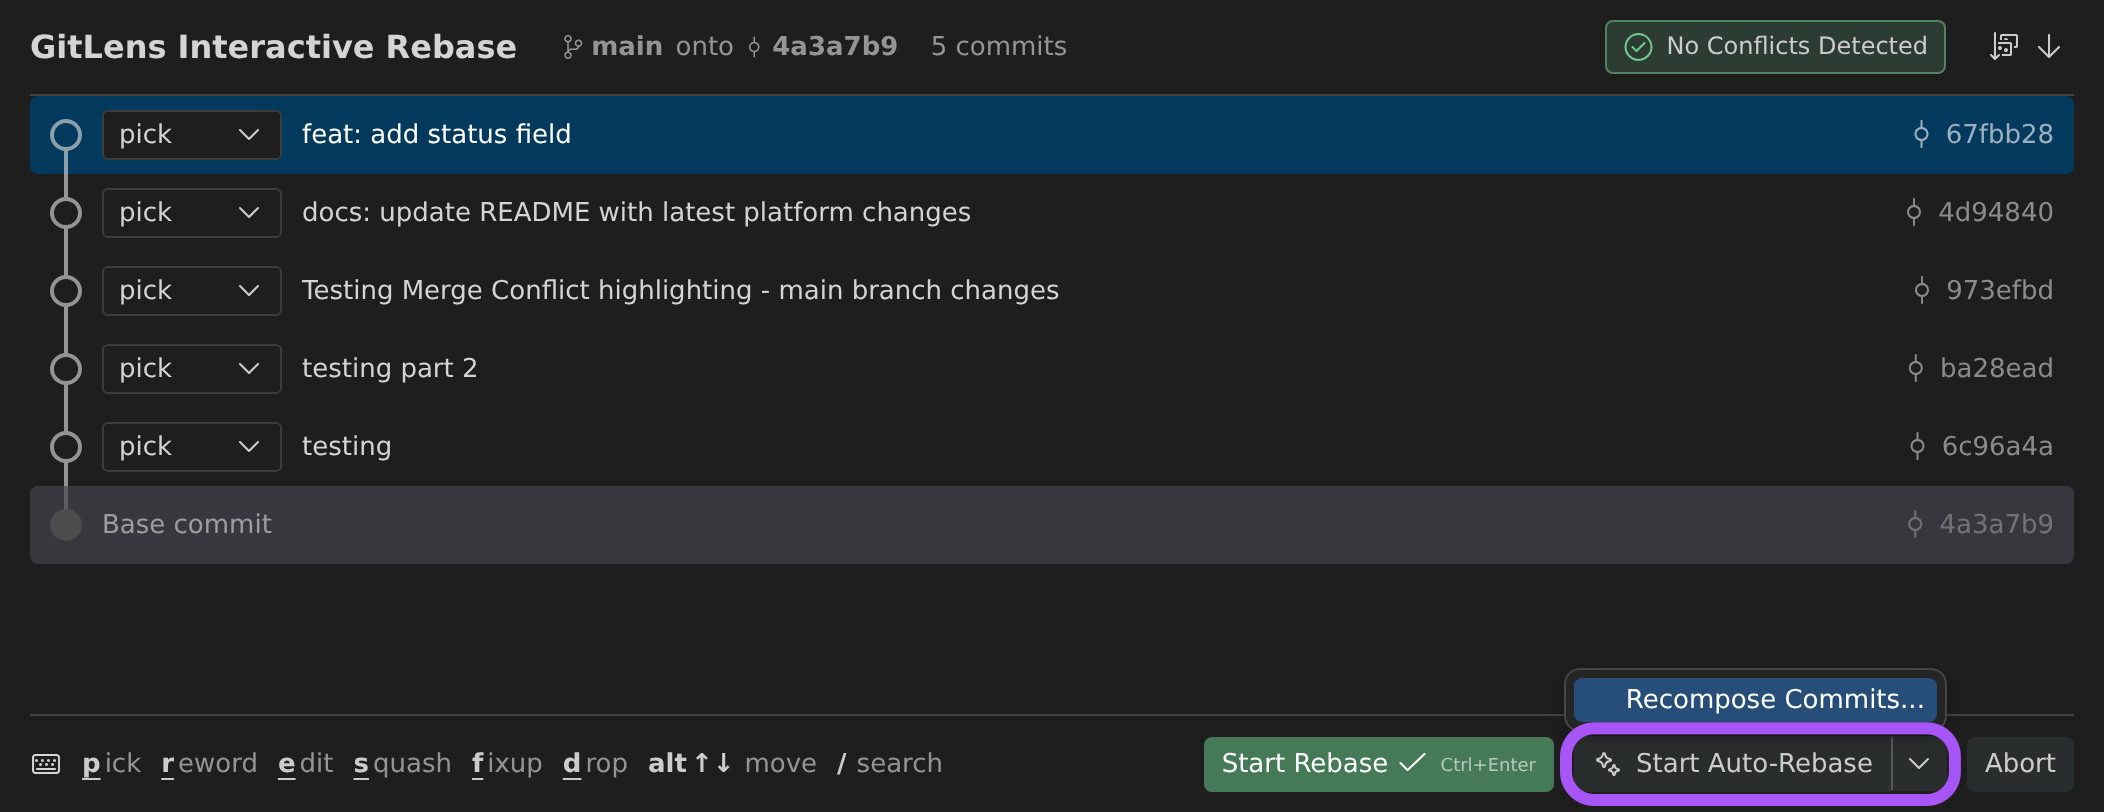Image resolution: width=2104 pixels, height=812 pixels.
Task: Click the commit icon before header 4a3a7b9
Action: pyautogui.click(x=754, y=47)
